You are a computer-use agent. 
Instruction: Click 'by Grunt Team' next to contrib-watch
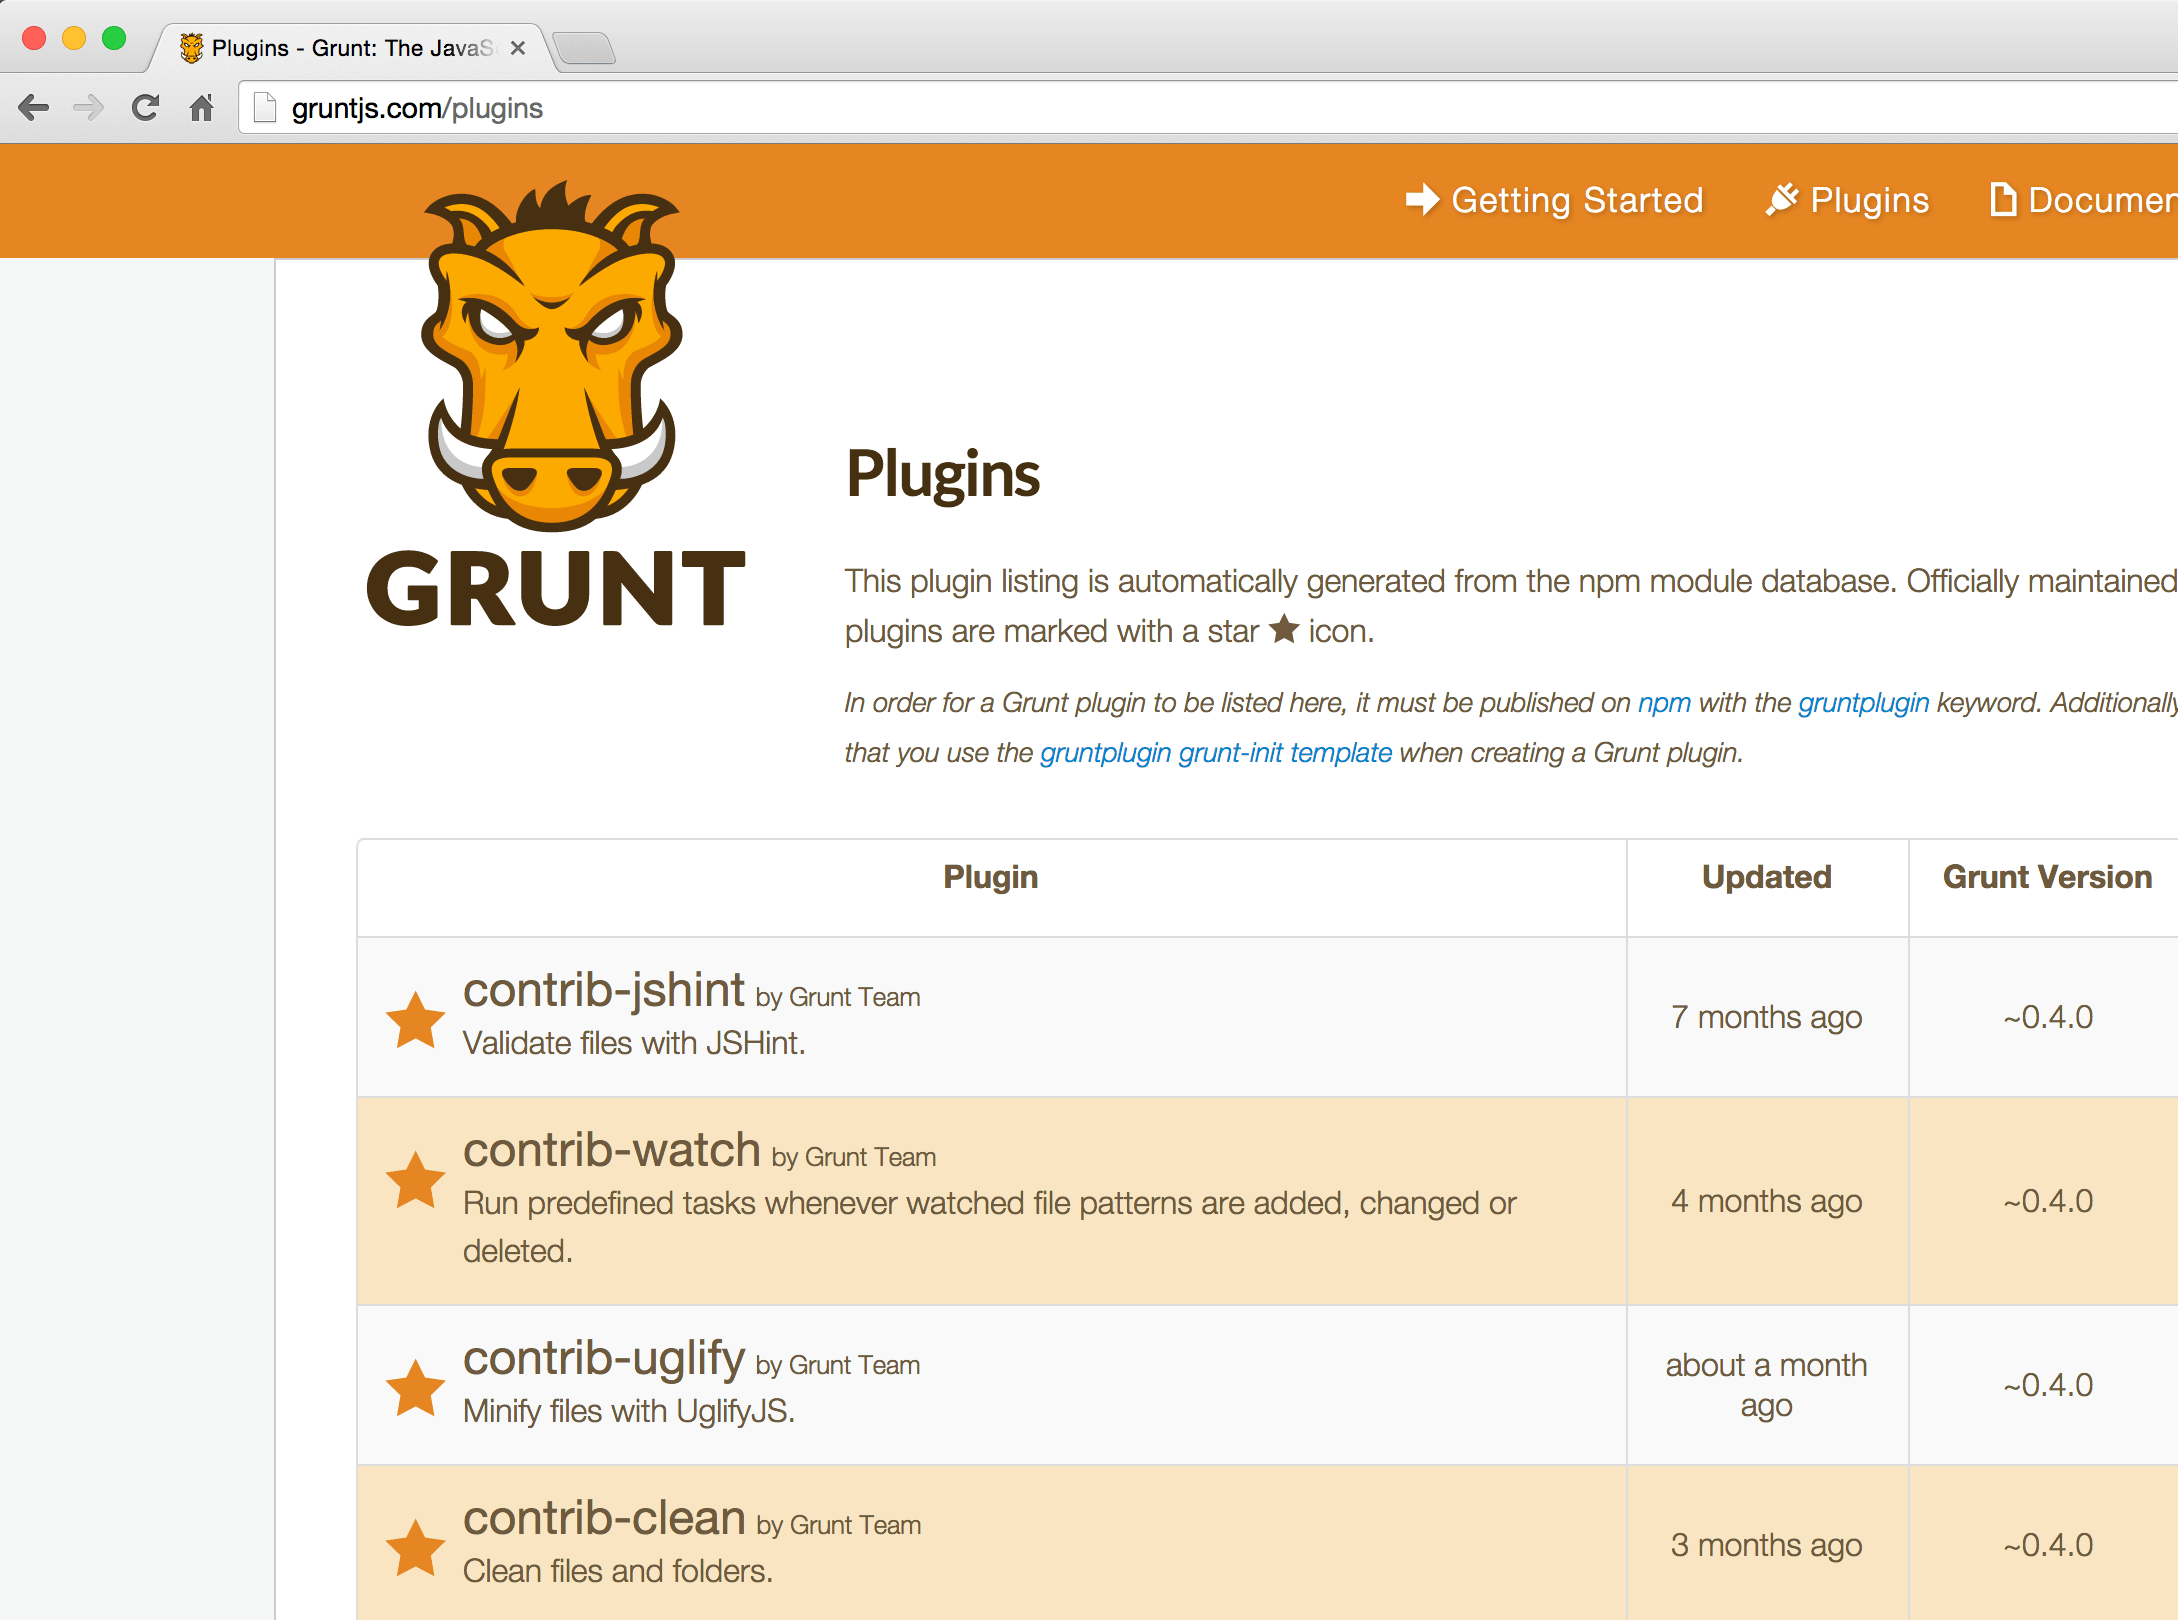pos(854,1157)
